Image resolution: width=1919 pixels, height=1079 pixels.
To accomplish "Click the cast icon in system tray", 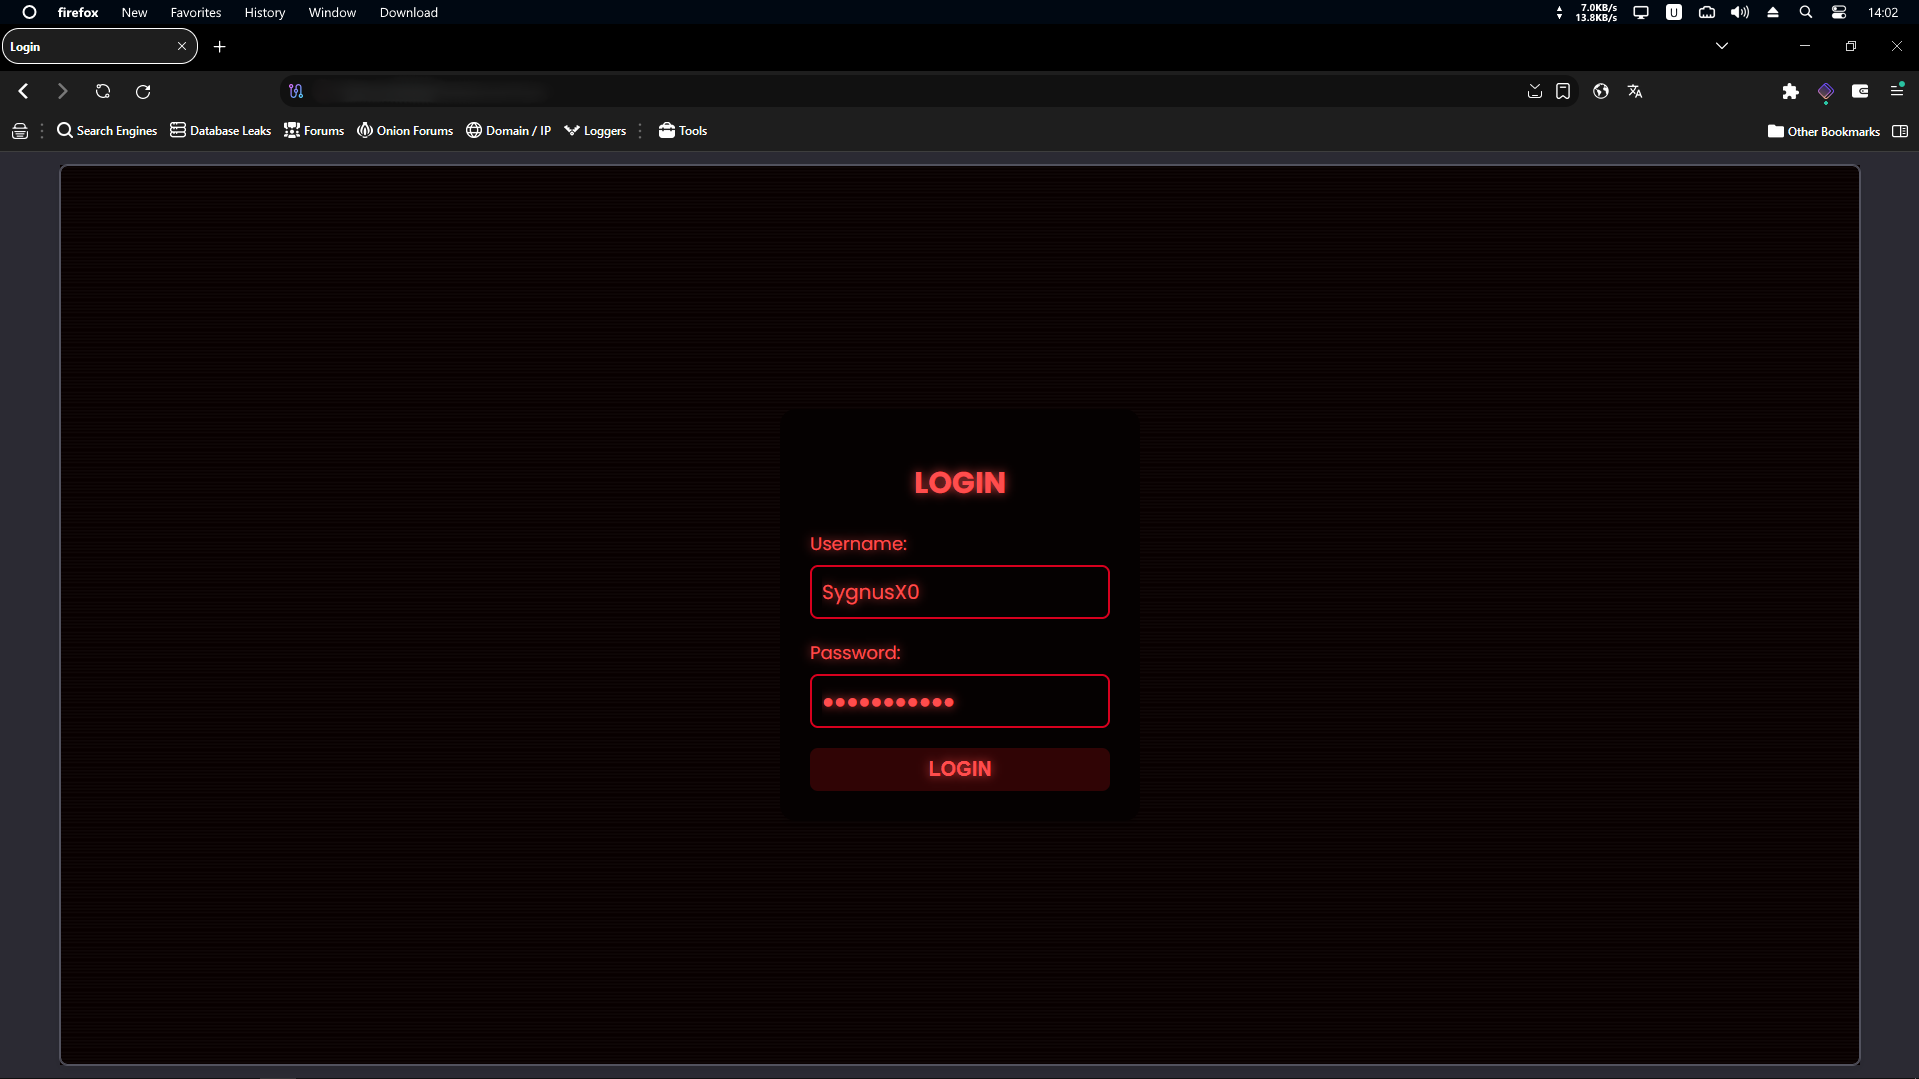I will (1707, 12).
